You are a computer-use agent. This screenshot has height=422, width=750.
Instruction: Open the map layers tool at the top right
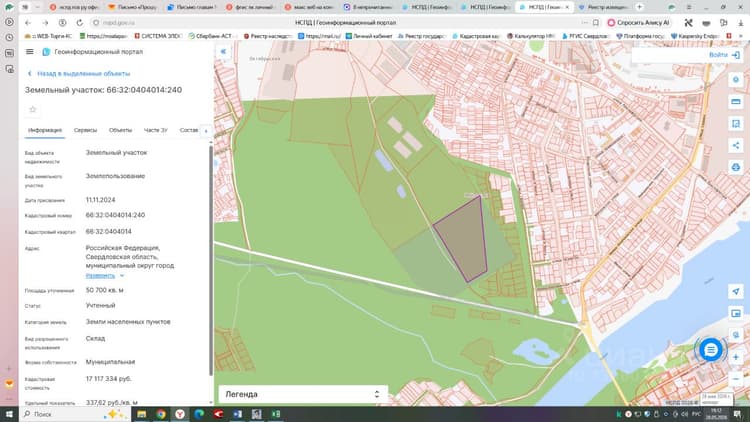pyautogui.click(x=736, y=79)
